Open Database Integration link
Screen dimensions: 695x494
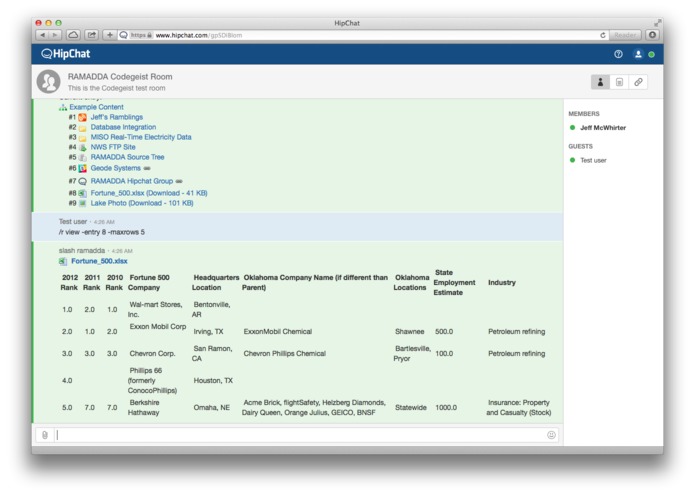pyautogui.click(x=123, y=127)
